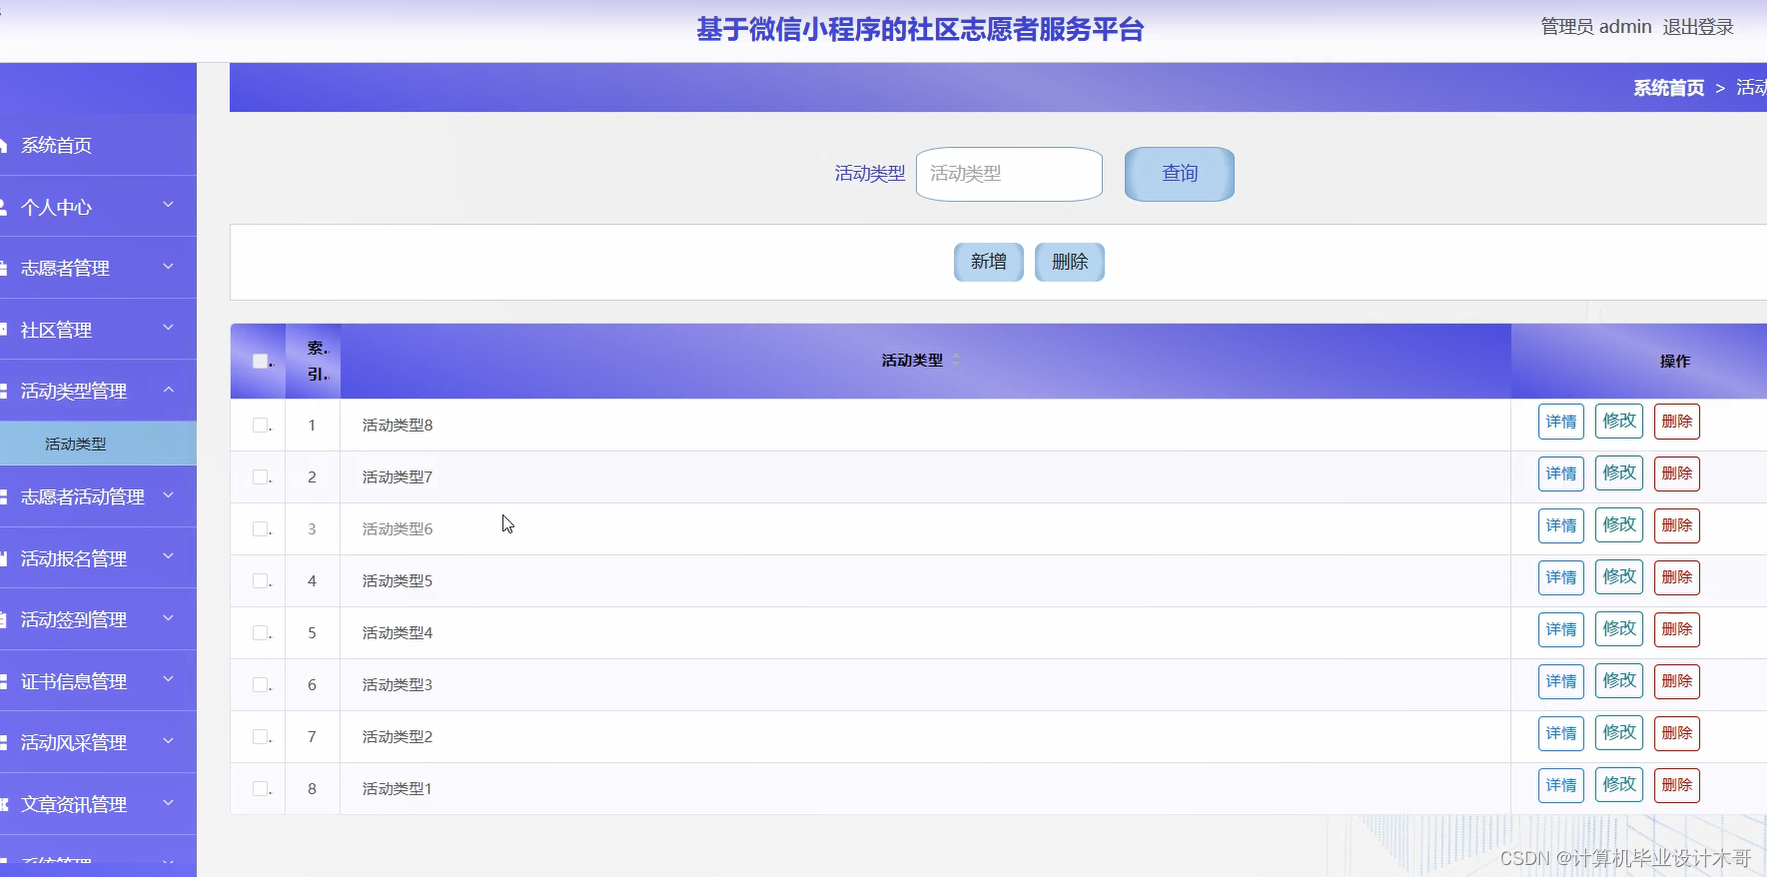Click the 查询 search button

1179,174
